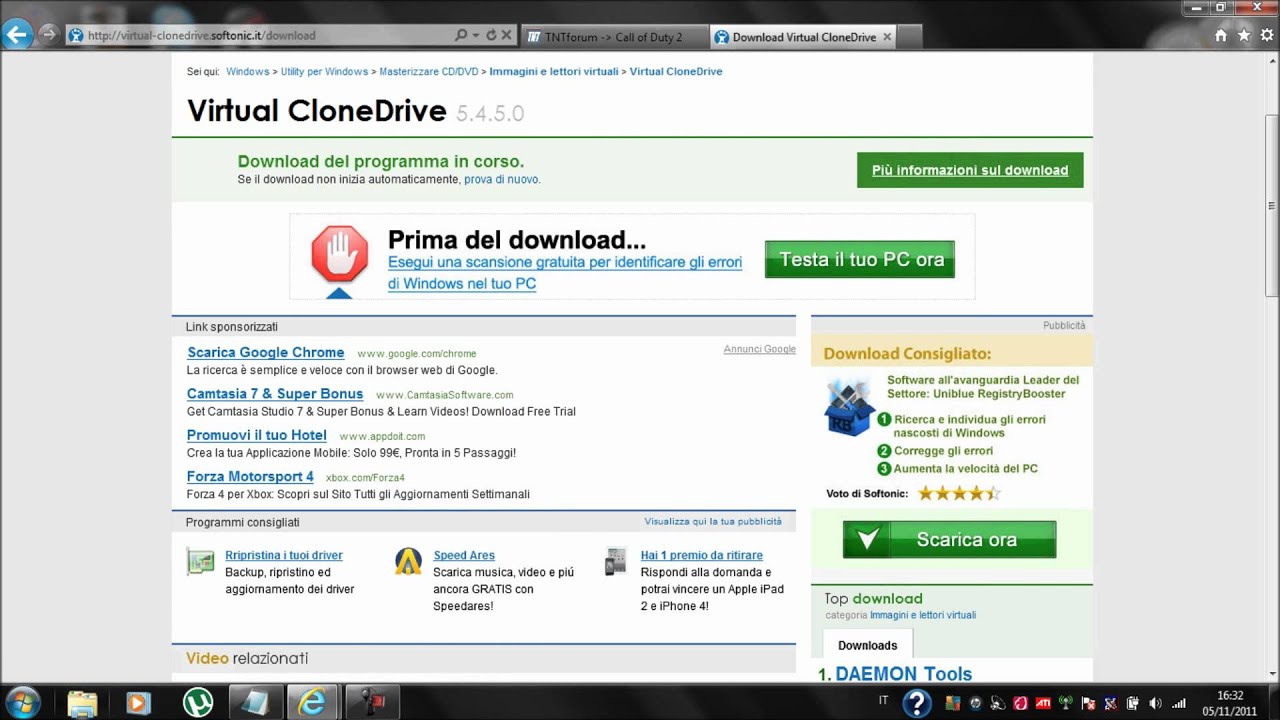Image resolution: width=1280 pixels, height=720 pixels.
Task: Click the 'prova di nuovo' retry link
Action: [501, 180]
